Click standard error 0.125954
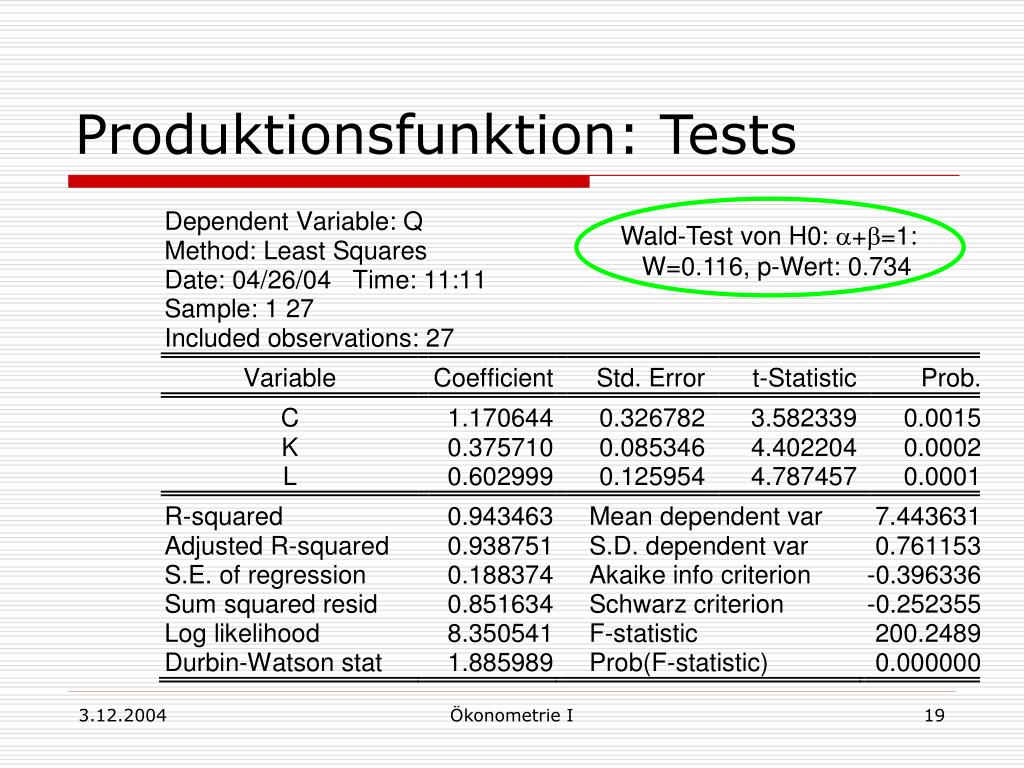Image resolution: width=1024 pixels, height=768 pixels. pyautogui.click(x=652, y=477)
